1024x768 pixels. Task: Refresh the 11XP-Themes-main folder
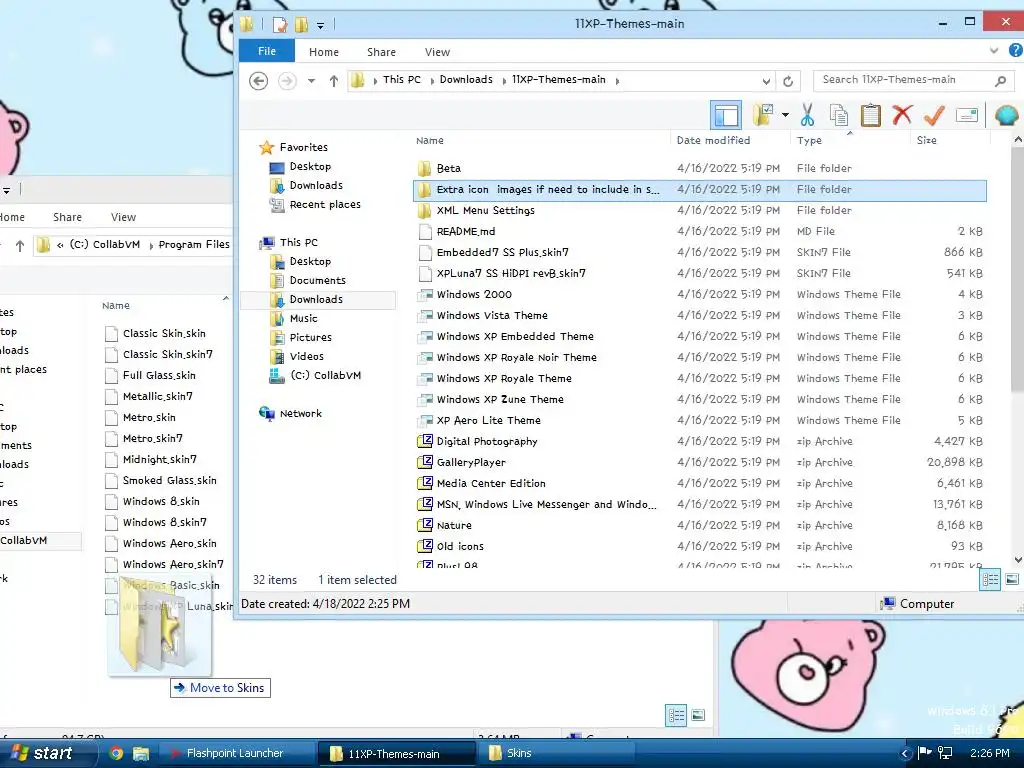(788, 81)
